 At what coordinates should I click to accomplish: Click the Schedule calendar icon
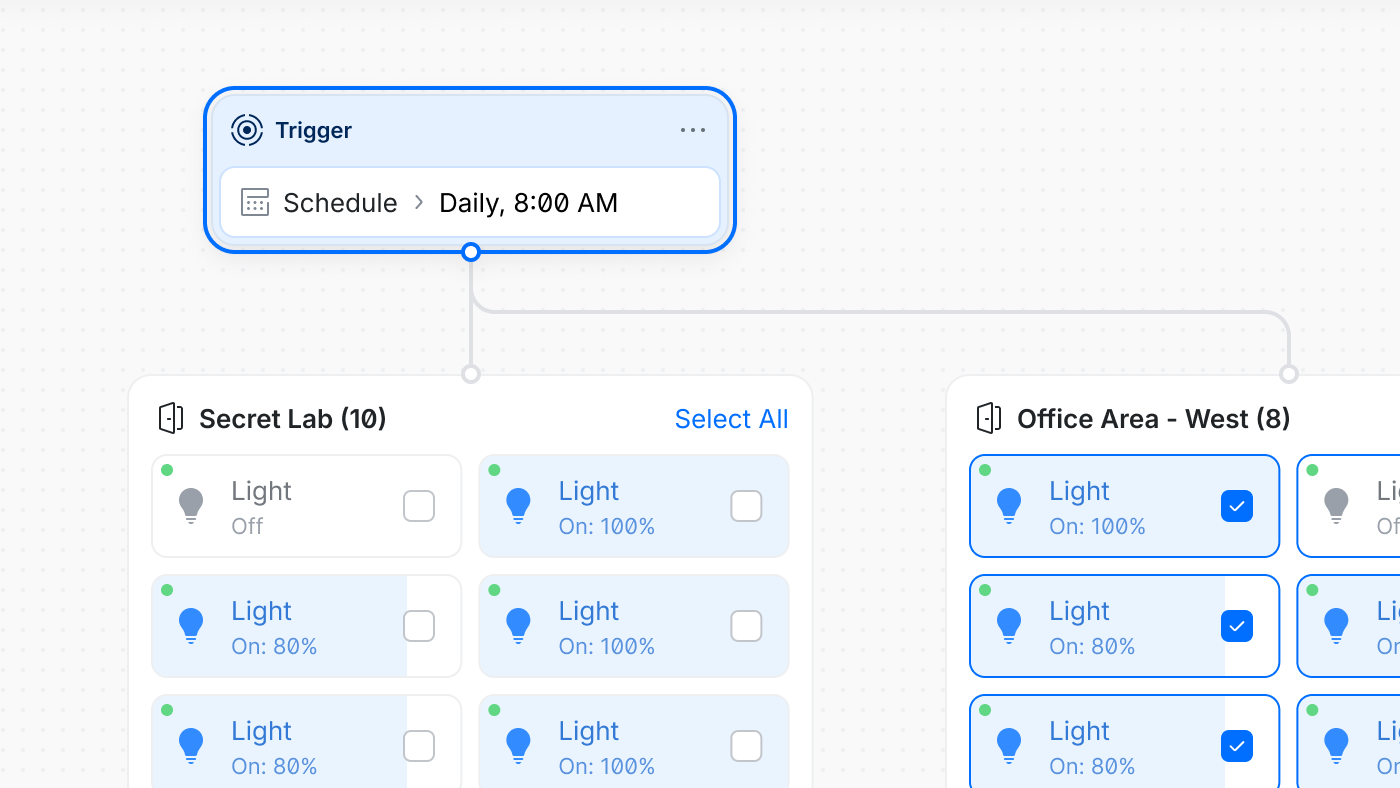(x=255, y=202)
